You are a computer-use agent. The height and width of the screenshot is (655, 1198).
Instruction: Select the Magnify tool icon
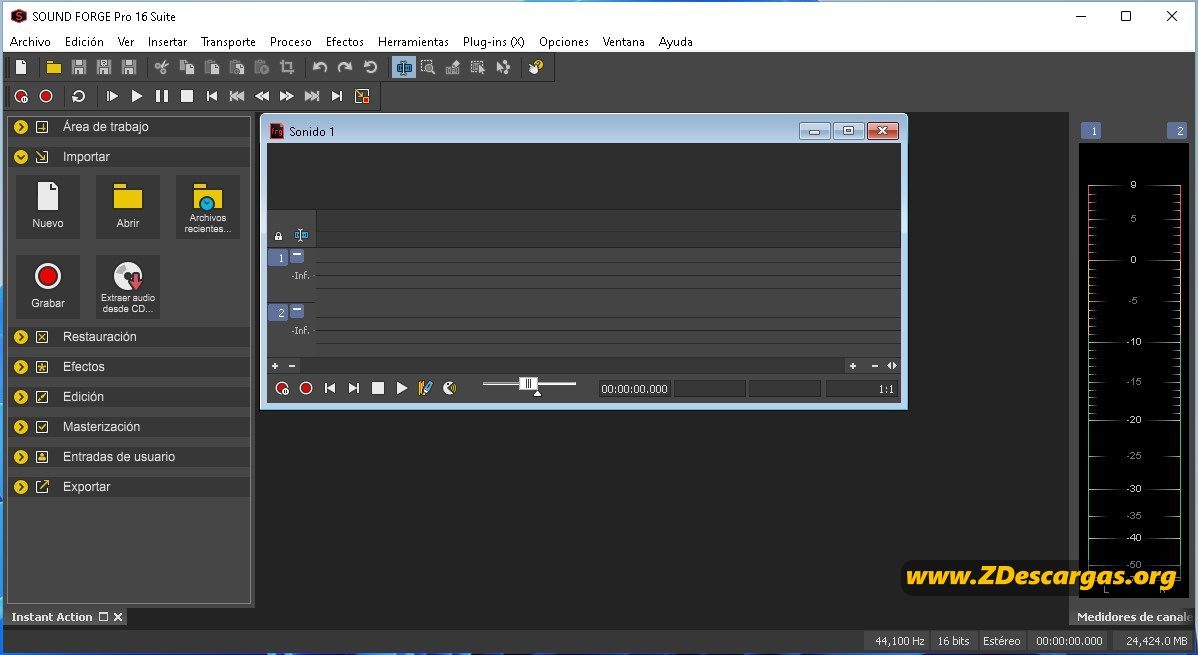point(428,67)
